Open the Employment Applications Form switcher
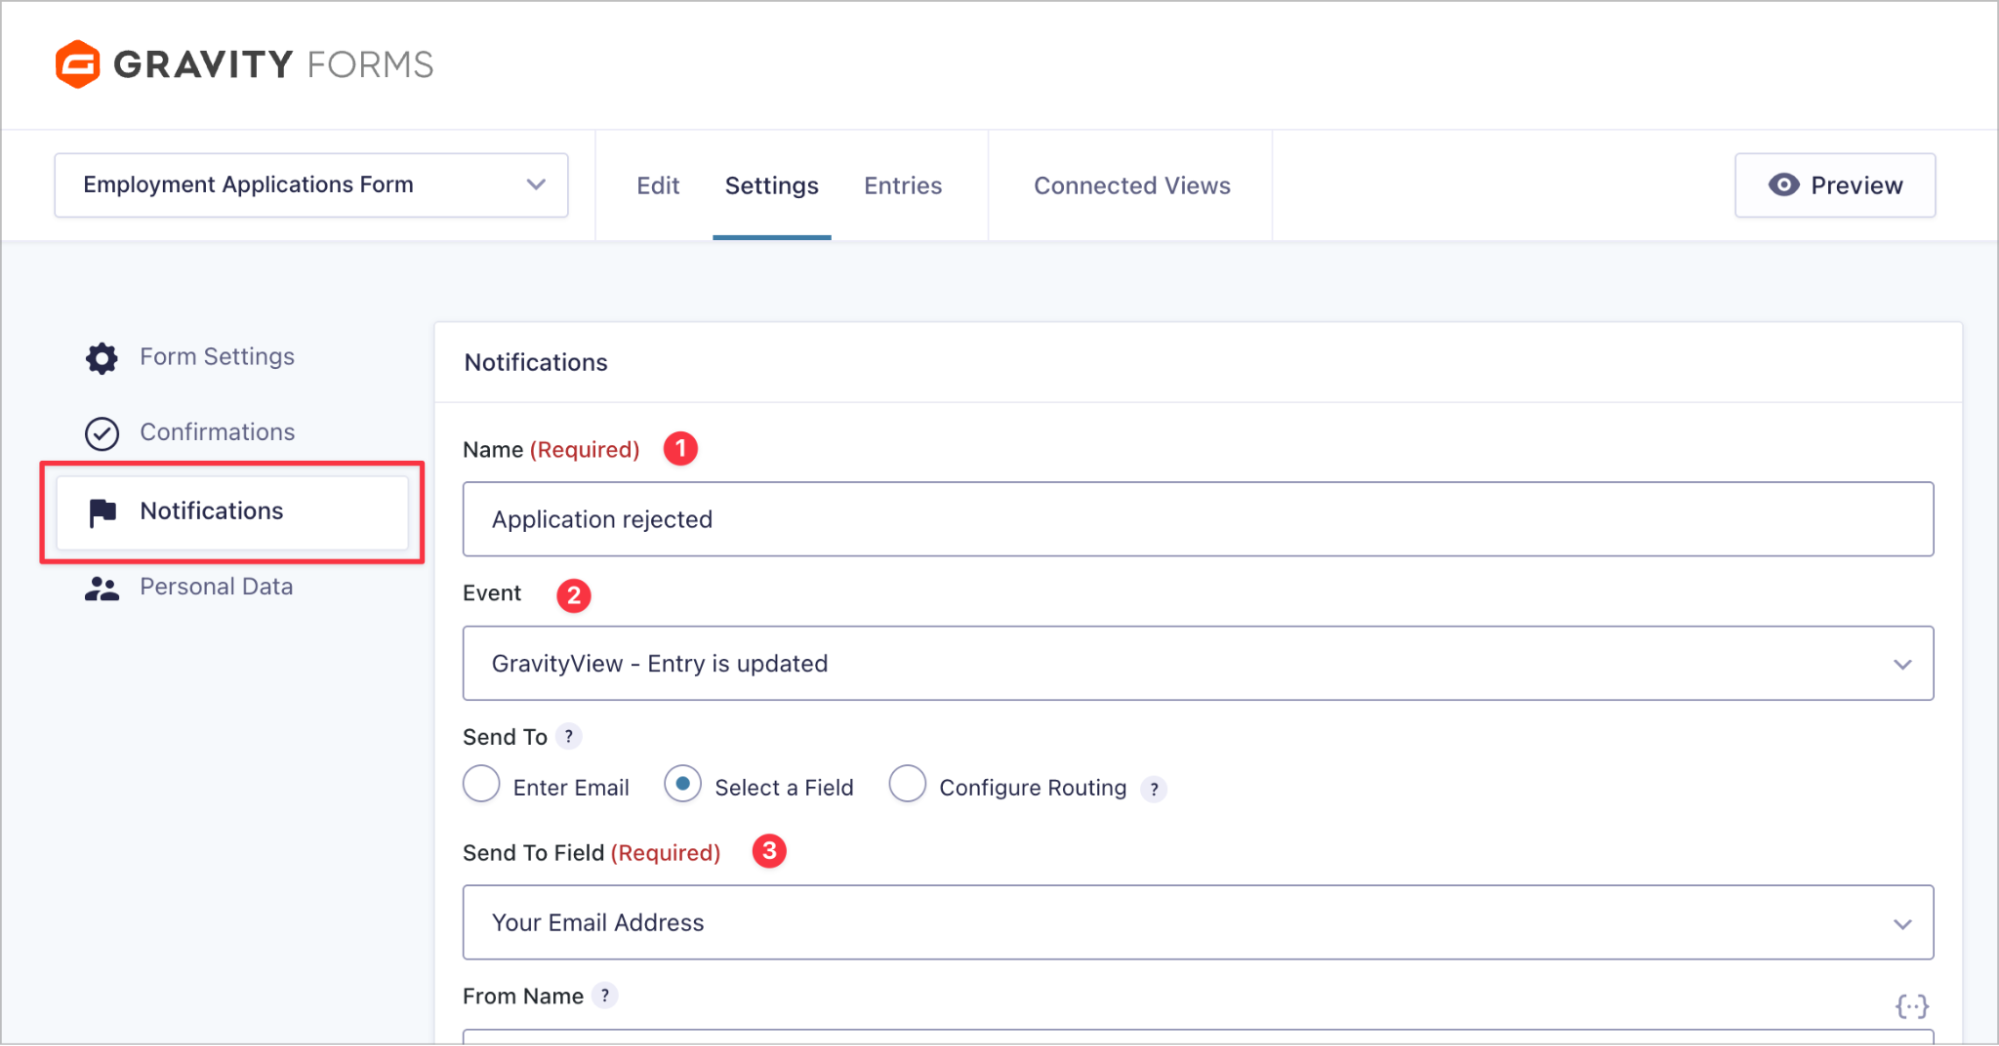This screenshot has height=1046, width=1999. point(311,185)
